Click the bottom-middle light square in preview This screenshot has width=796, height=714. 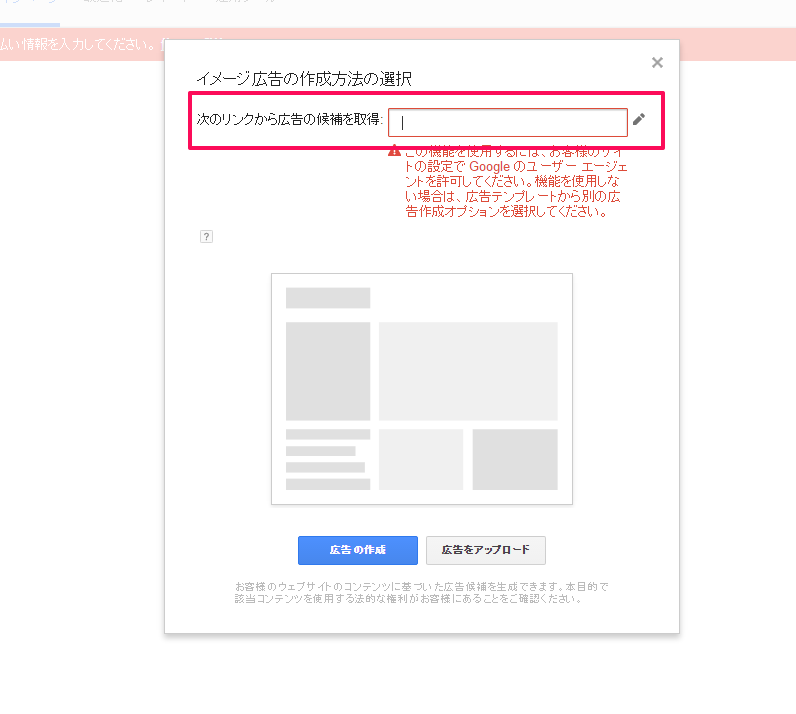pyautogui.click(x=420, y=459)
